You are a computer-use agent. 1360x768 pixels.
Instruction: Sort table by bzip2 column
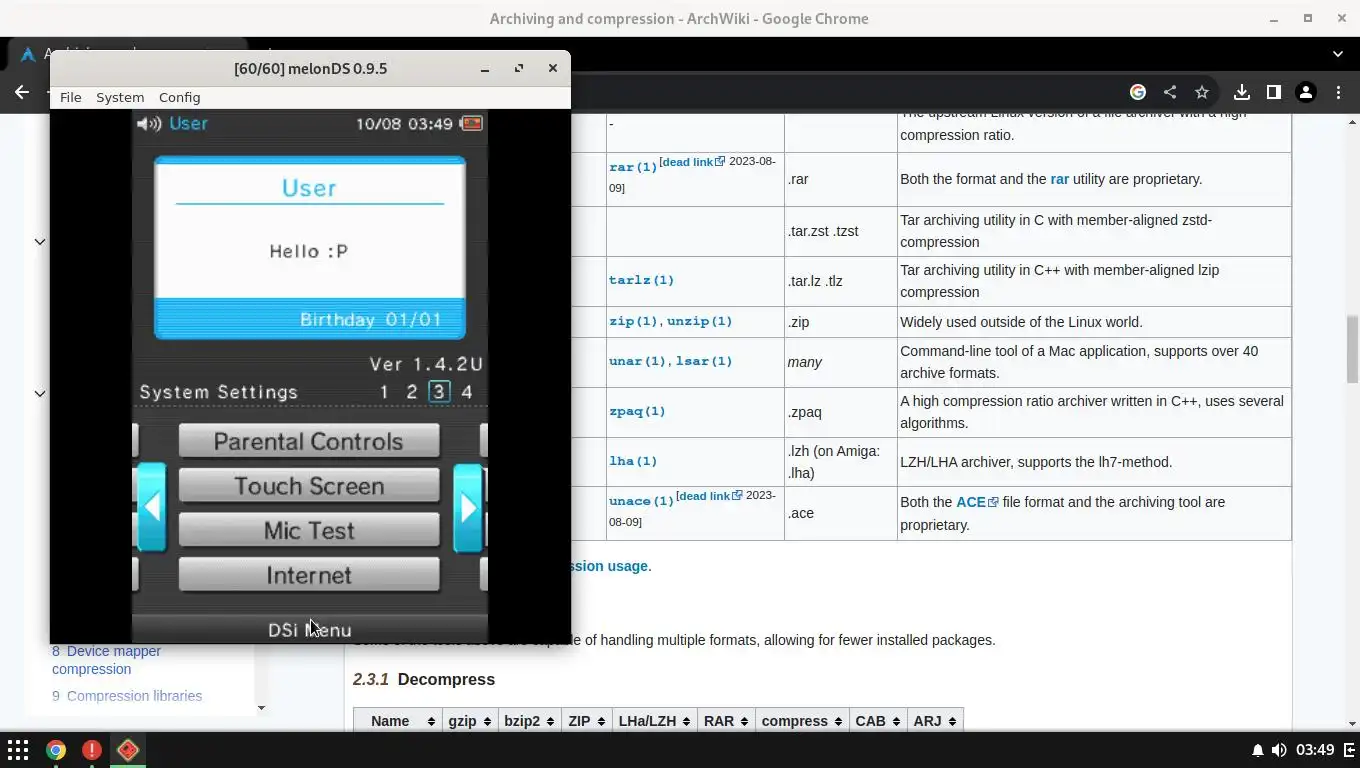529,721
